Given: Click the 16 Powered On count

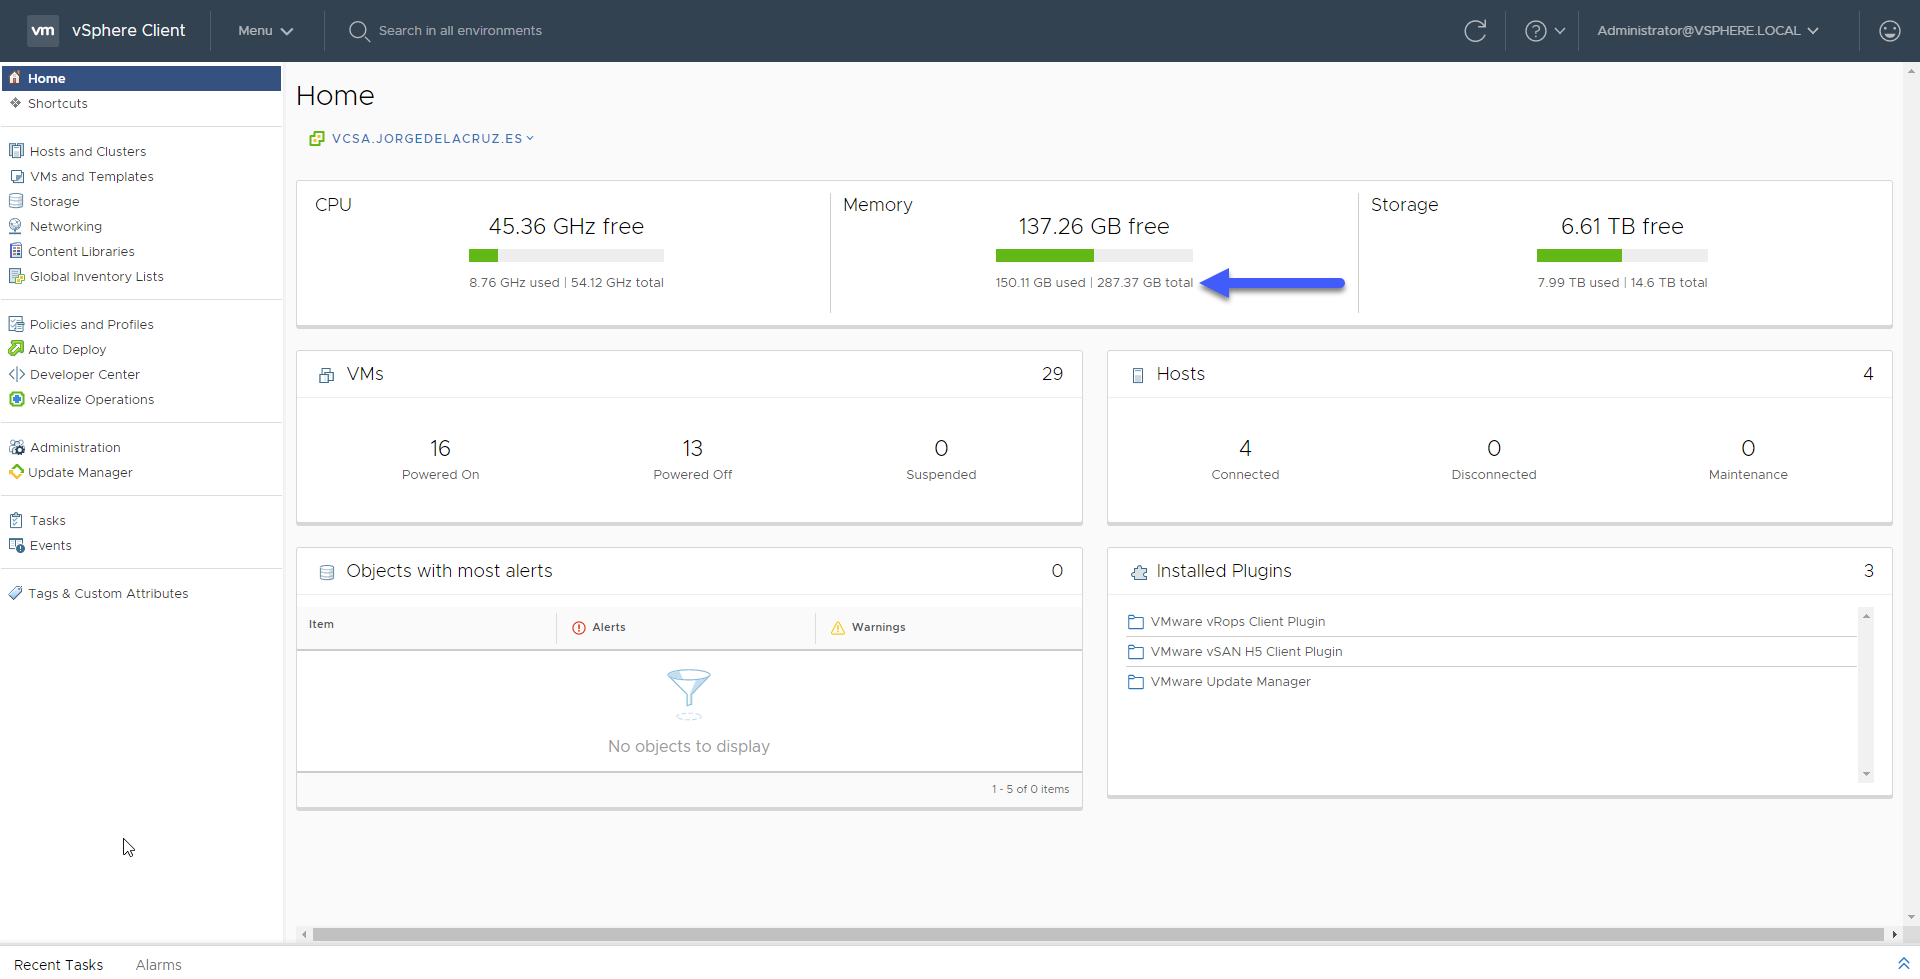Looking at the screenshot, I should (440, 448).
